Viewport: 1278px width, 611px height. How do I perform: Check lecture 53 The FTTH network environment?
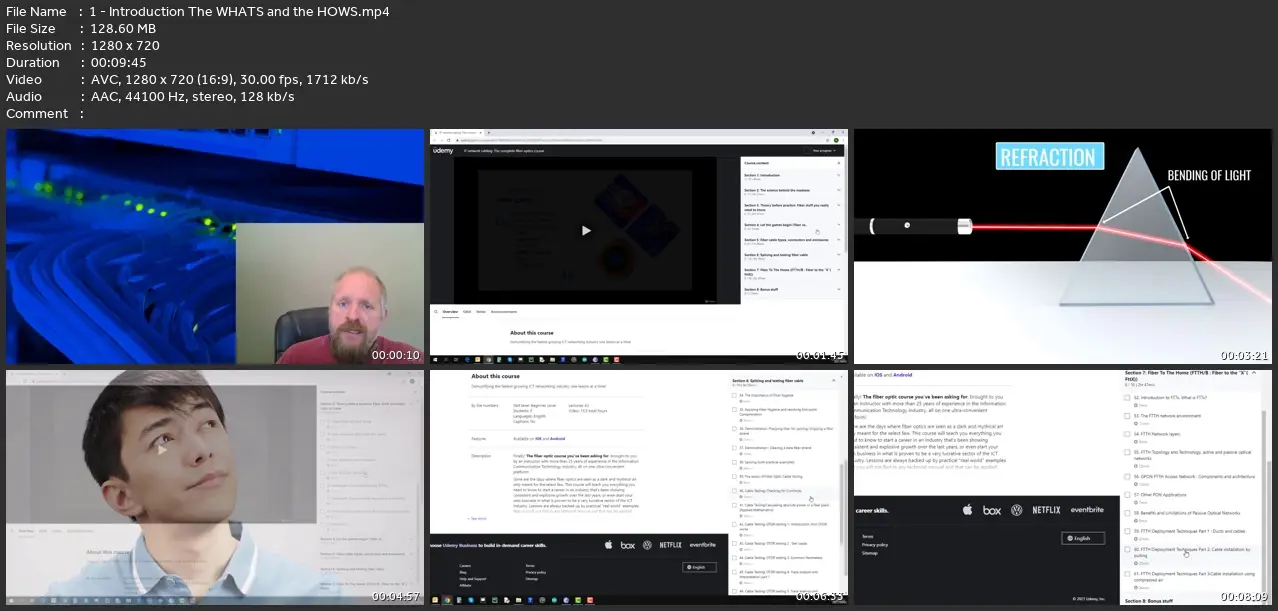[1127, 416]
